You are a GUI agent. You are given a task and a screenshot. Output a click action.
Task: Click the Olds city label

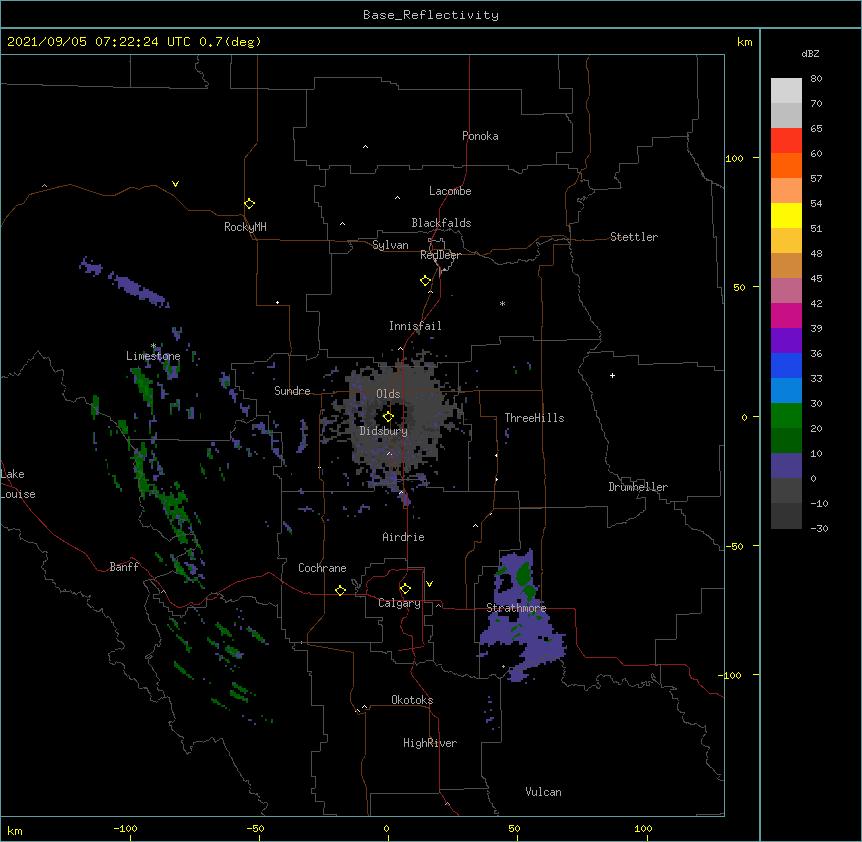(388, 394)
